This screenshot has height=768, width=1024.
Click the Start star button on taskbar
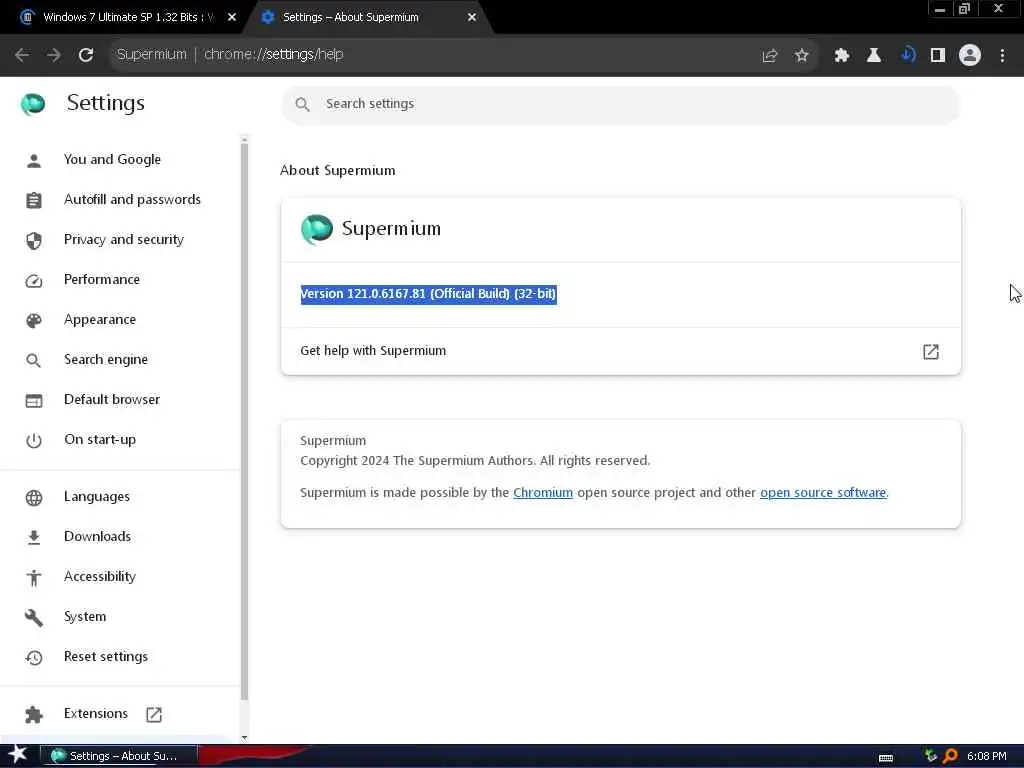[18, 755]
